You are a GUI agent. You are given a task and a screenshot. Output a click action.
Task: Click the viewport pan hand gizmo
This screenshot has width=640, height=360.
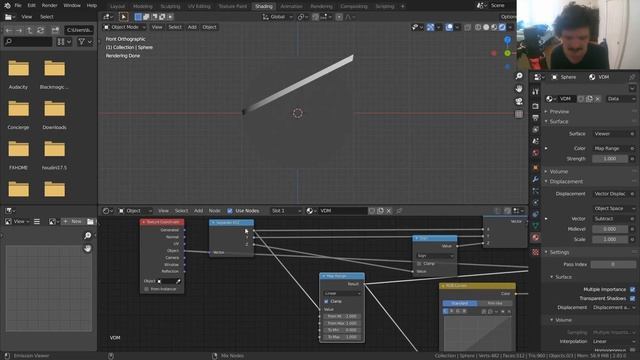519,89
